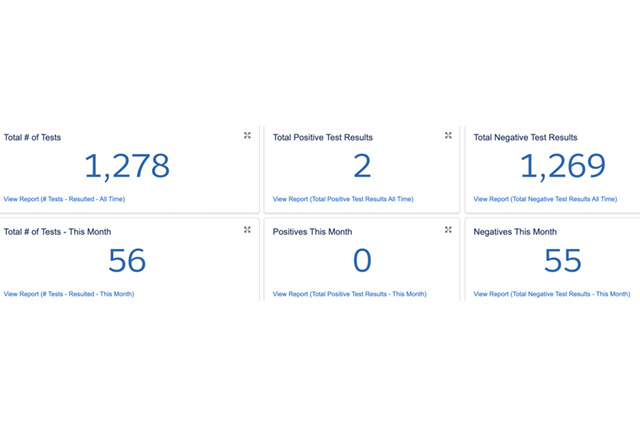The height and width of the screenshot is (428, 640).
Task: Expand the Total # of Tests widget
Action: (247, 135)
